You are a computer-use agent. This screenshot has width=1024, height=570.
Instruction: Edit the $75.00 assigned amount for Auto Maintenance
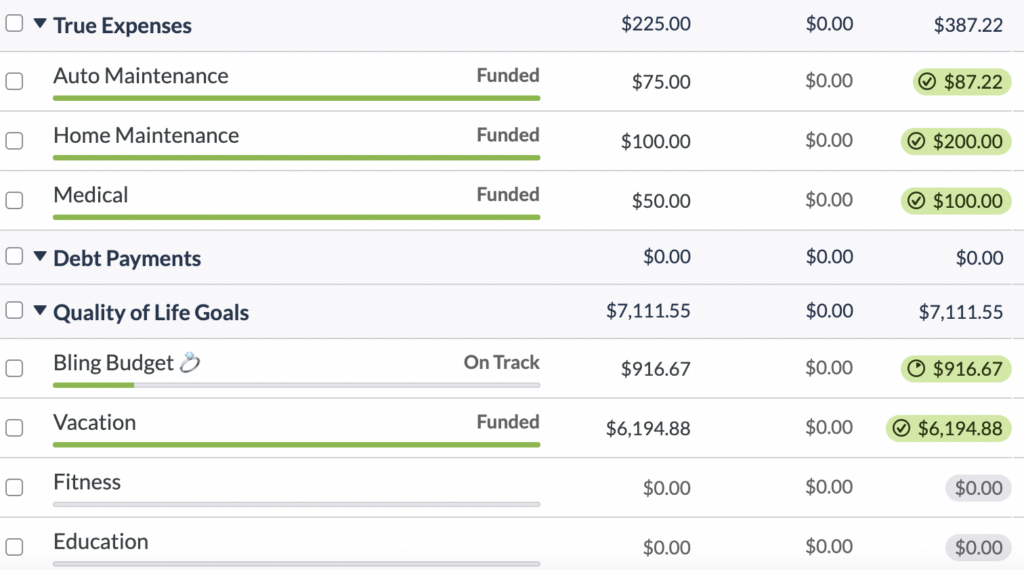click(x=661, y=82)
